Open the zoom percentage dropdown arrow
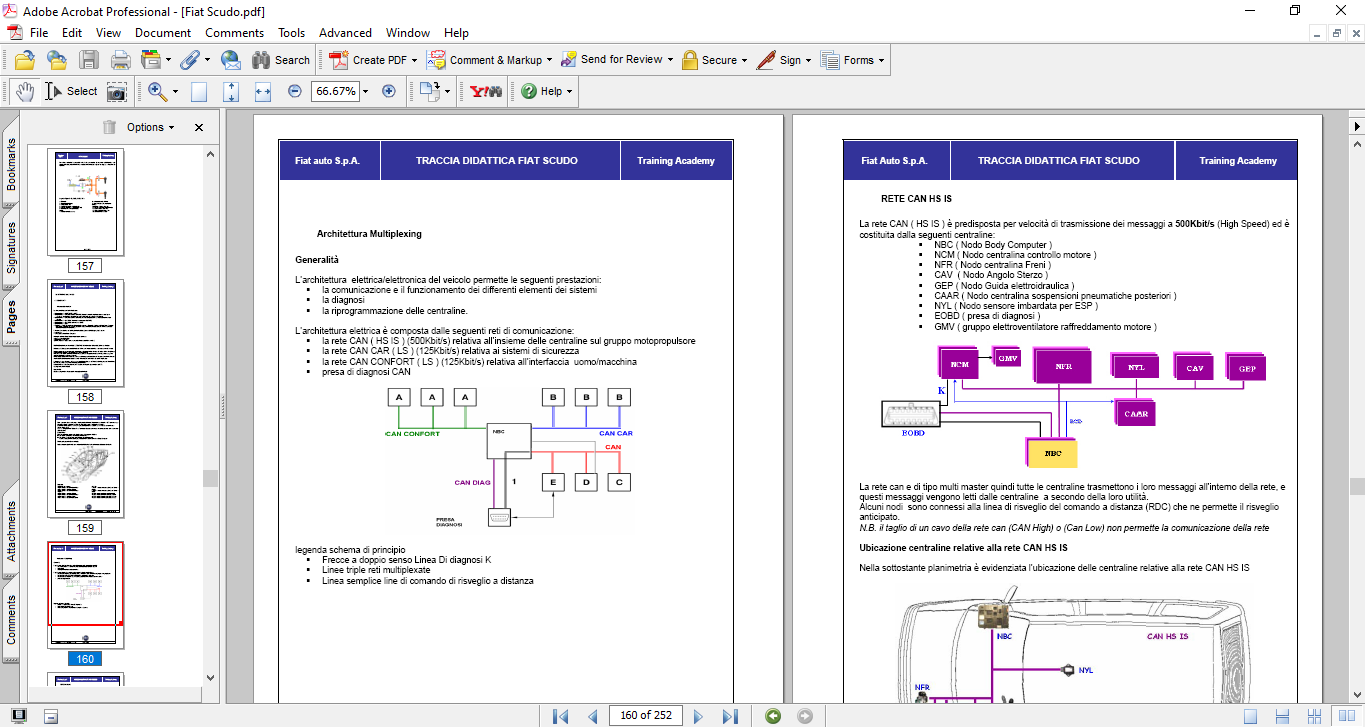Viewport: 1365px width, 727px height. (x=365, y=91)
